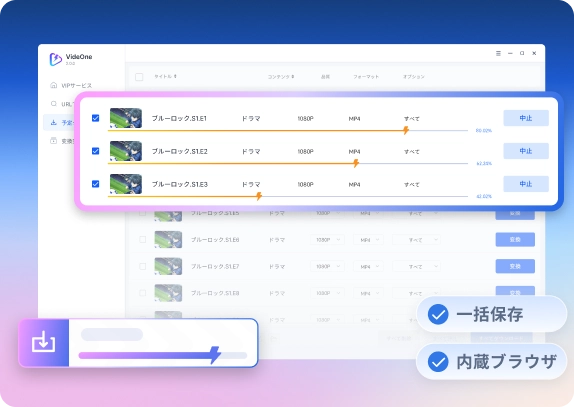Click the magnifier icon beside URL

pyautogui.click(x=53, y=104)
